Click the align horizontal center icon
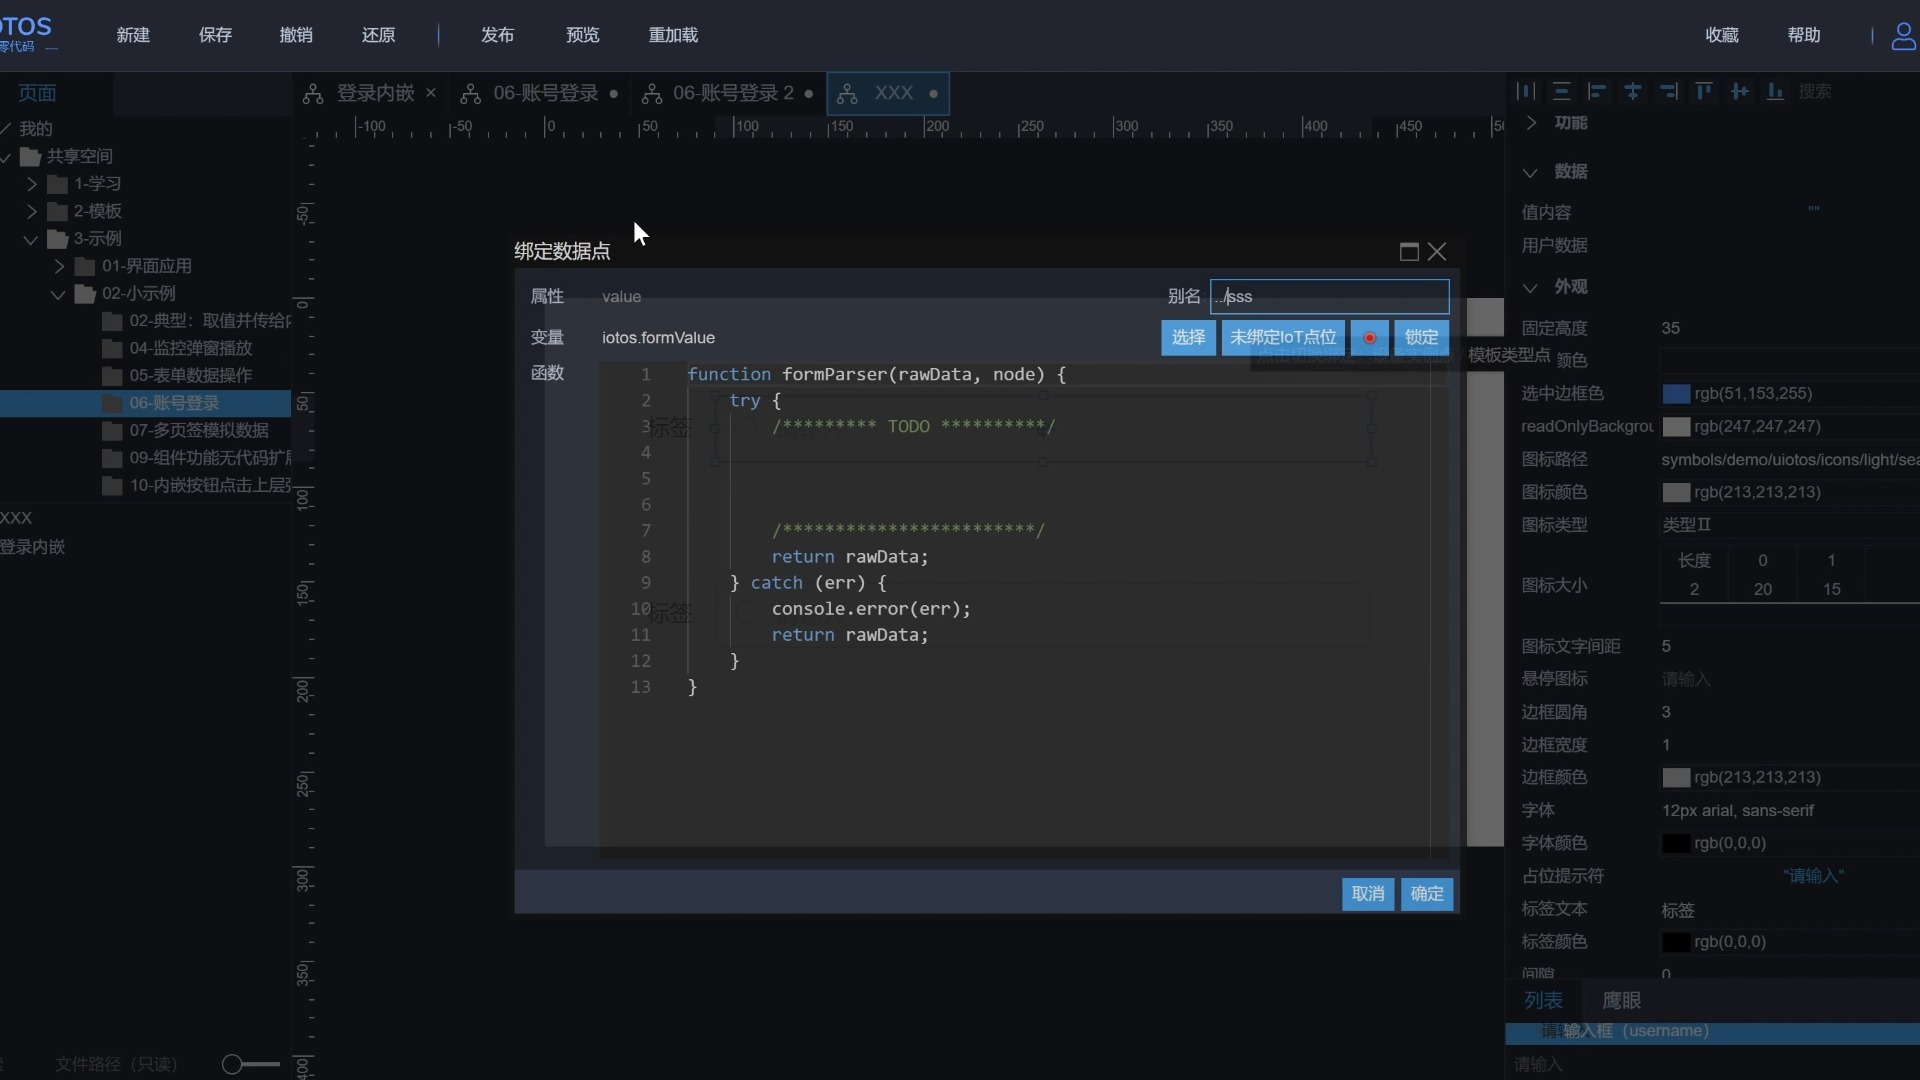 point(1633,91)
